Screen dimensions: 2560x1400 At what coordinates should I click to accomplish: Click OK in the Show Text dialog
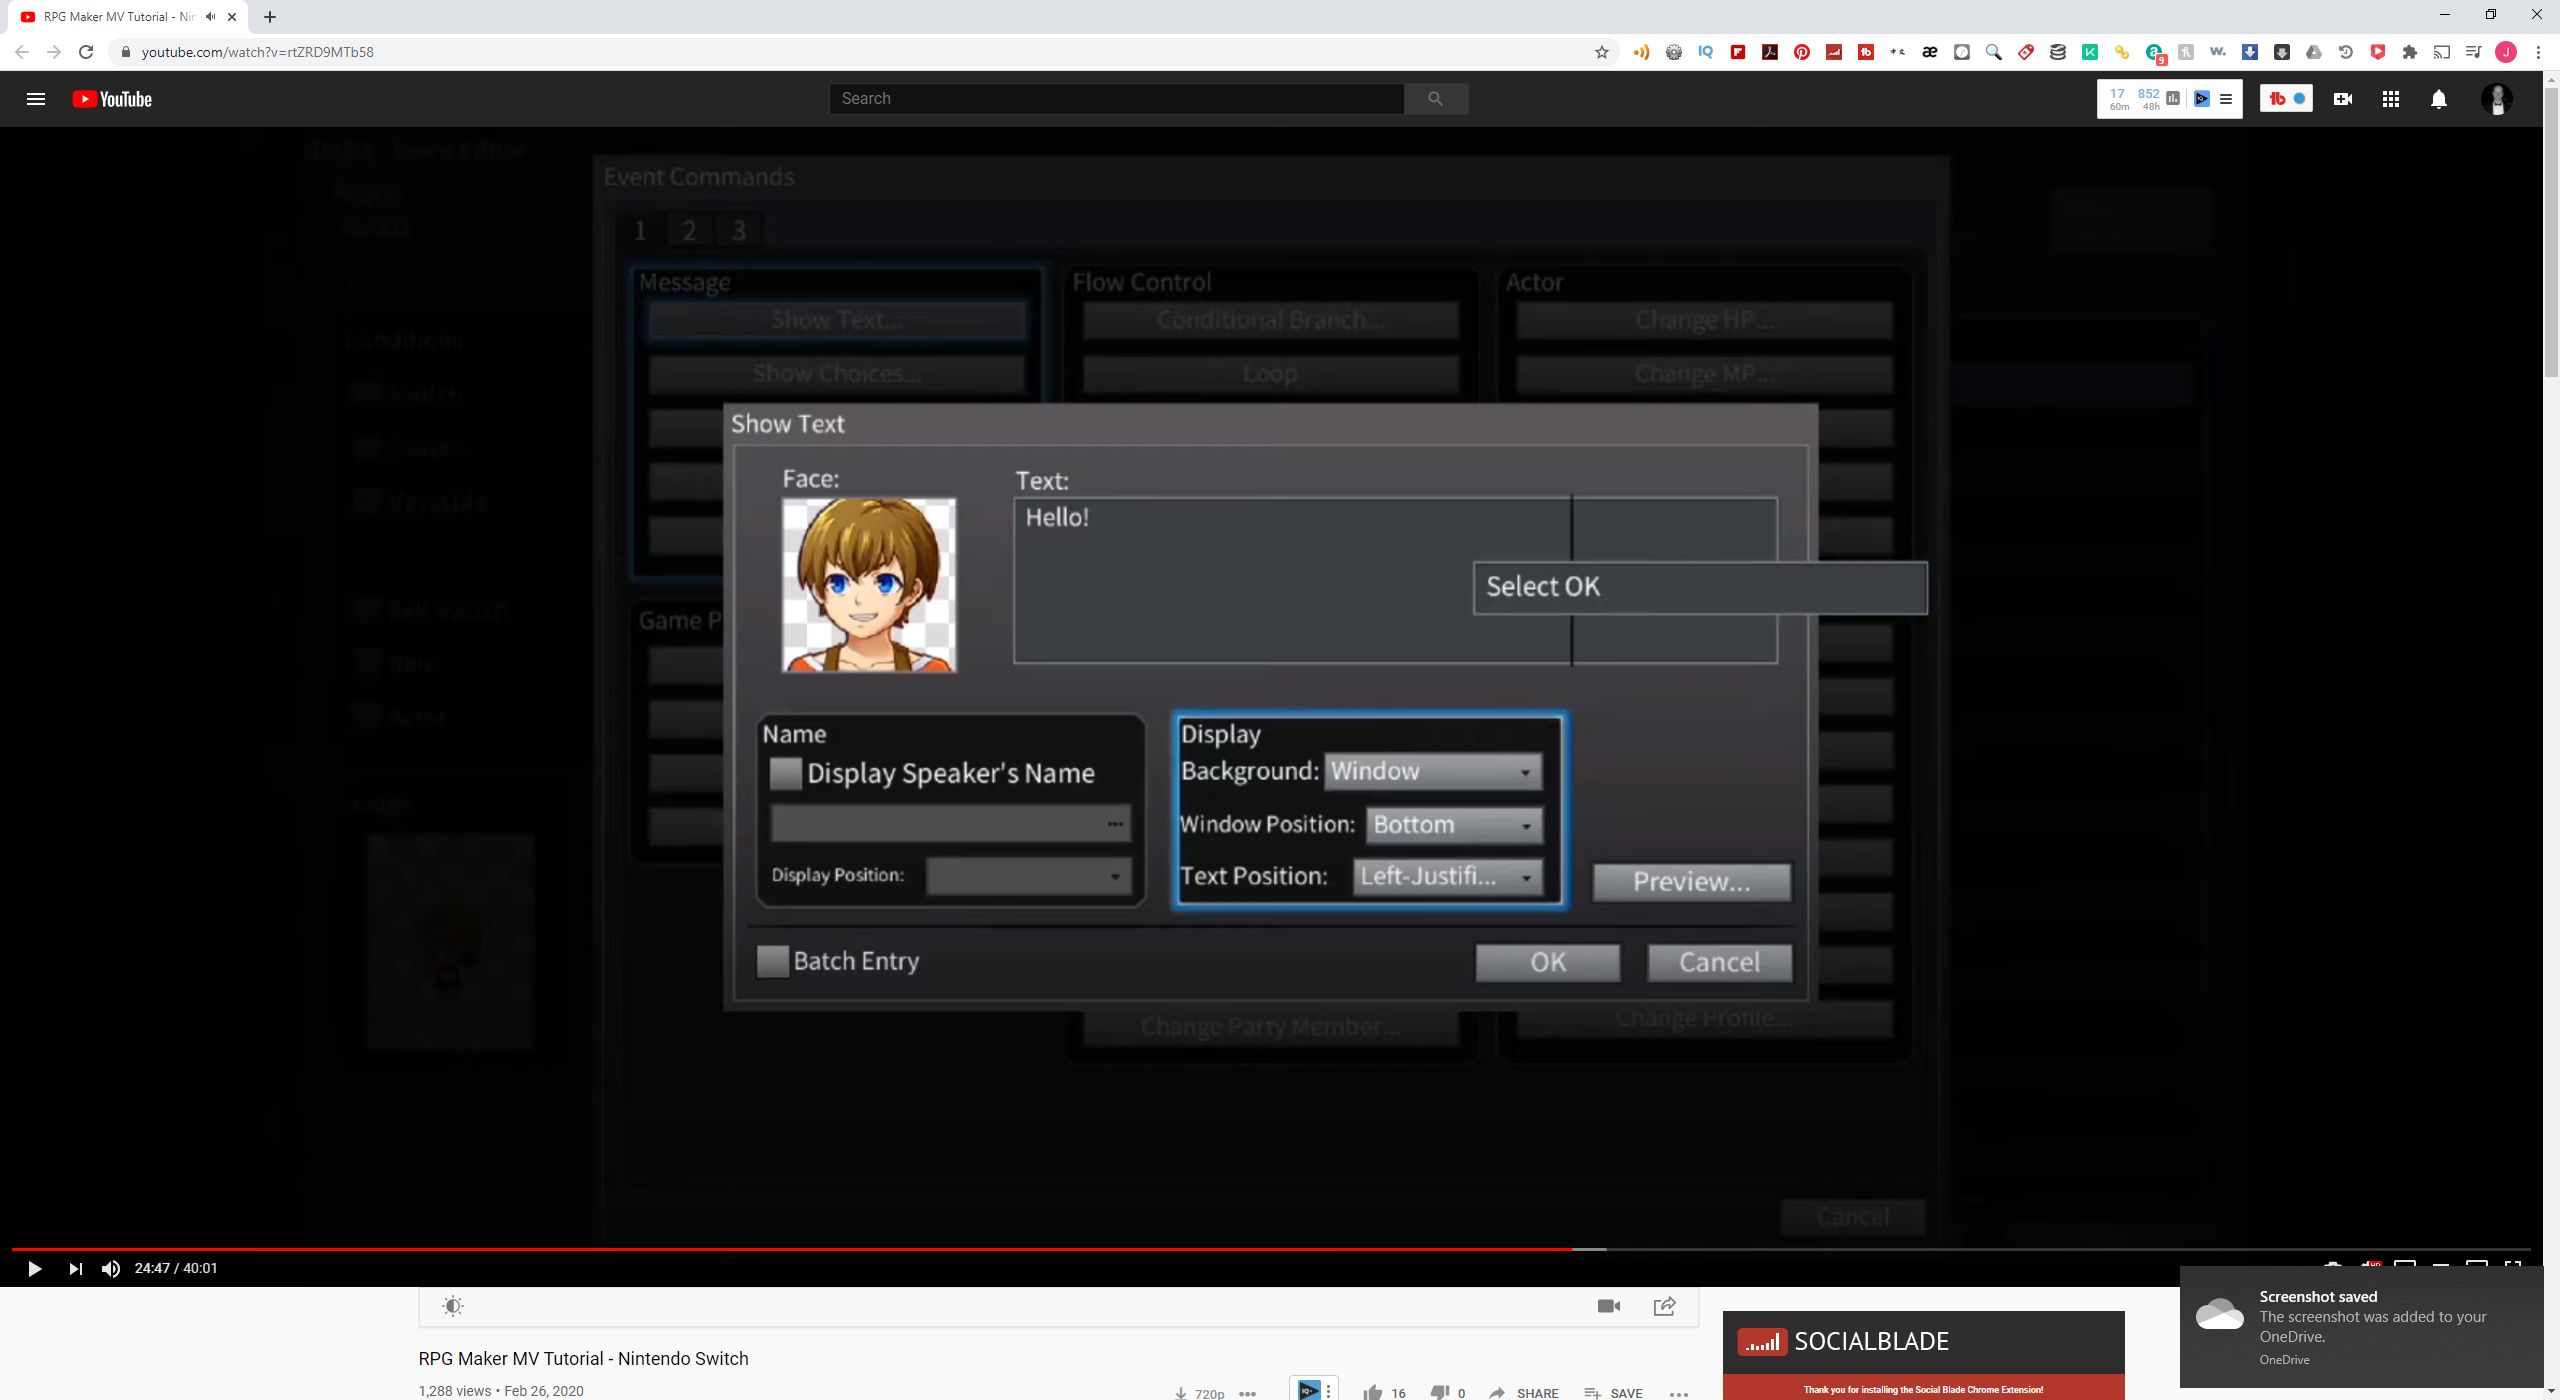click(1548, 962)
